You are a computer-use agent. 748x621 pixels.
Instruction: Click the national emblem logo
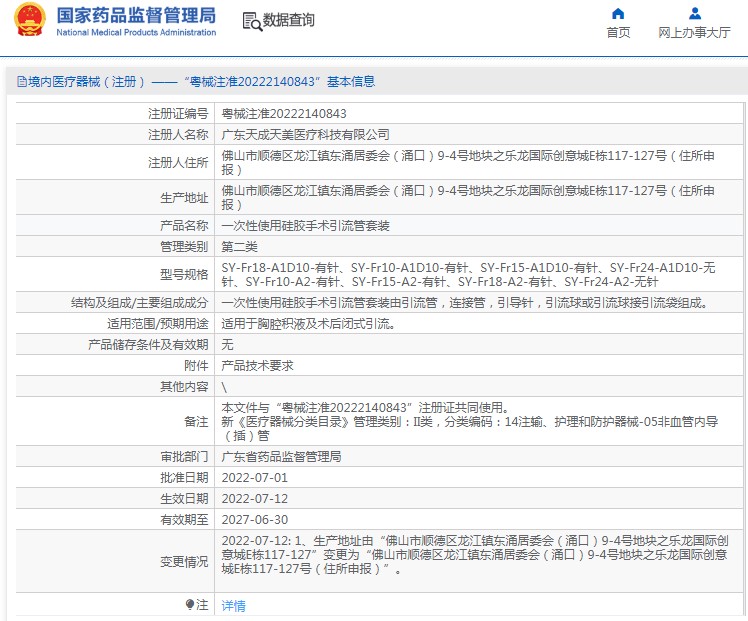30,20
